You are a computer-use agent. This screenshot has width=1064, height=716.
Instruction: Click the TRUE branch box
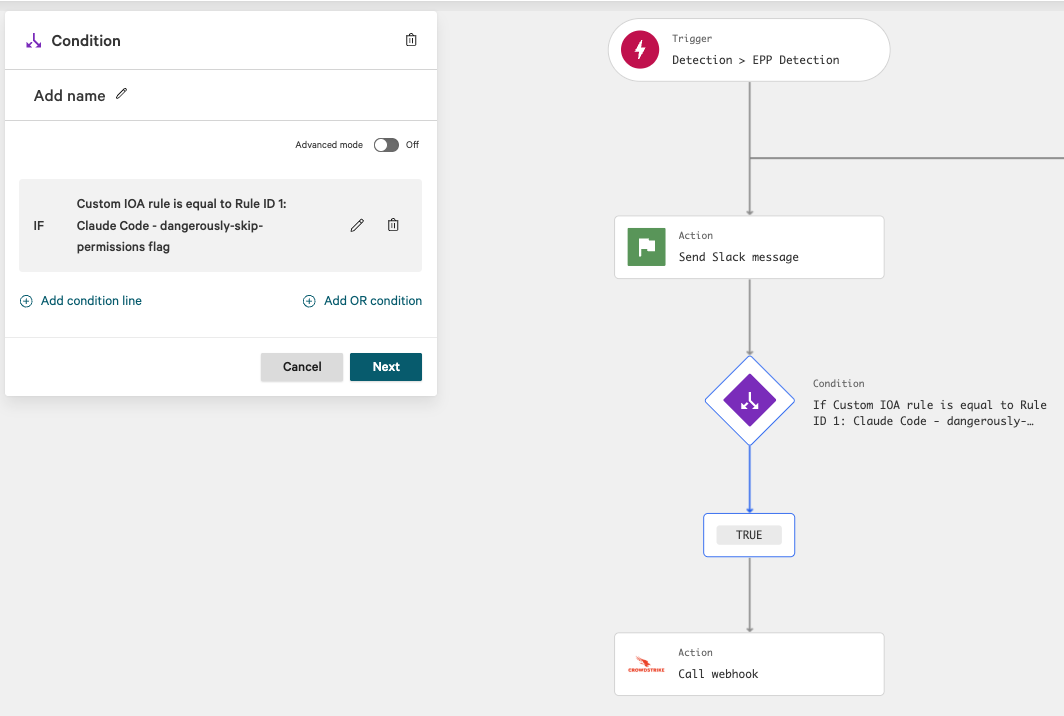coord(749,535)
